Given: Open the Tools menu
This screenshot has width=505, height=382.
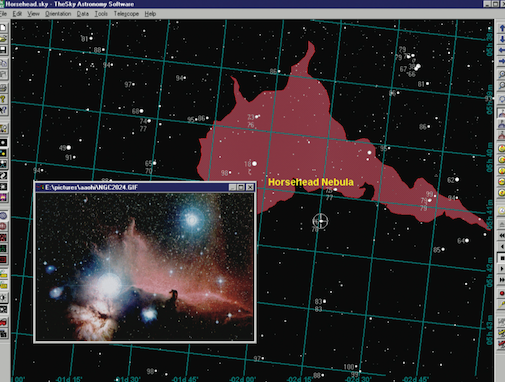Looking at the screenshot, I should (x=101, y=14).
